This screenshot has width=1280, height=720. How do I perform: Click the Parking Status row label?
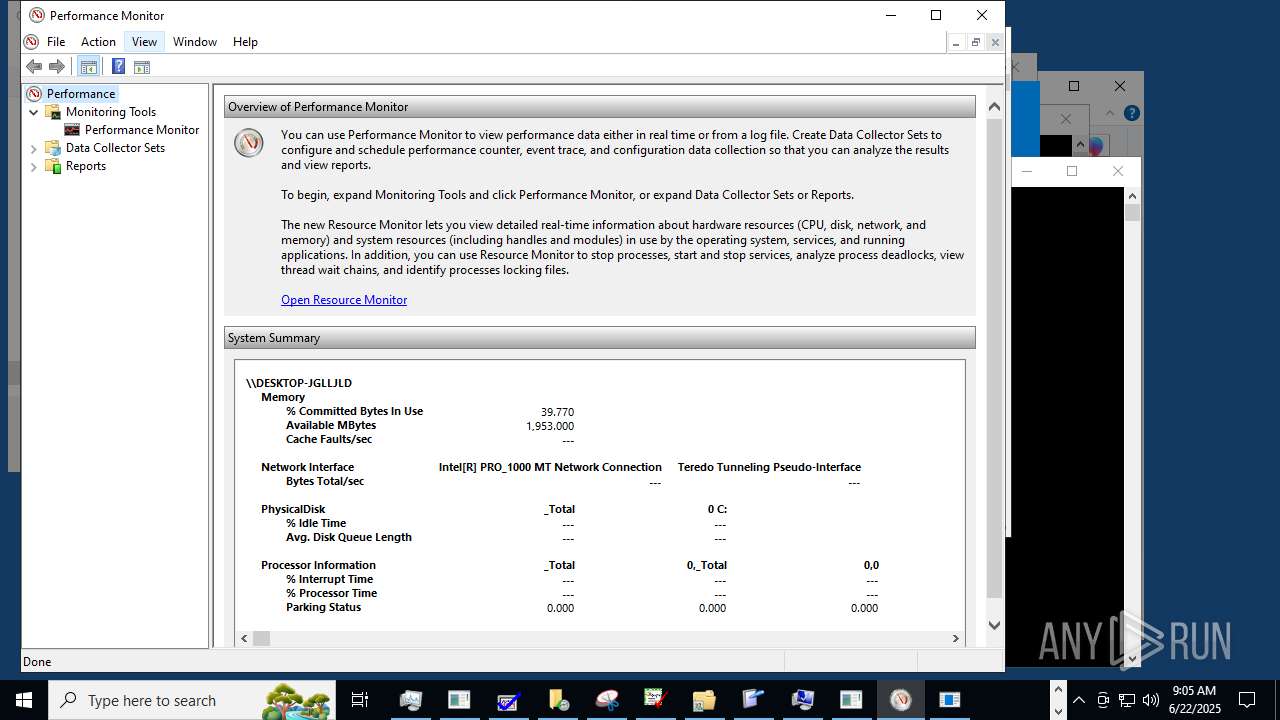pos(323,607)
